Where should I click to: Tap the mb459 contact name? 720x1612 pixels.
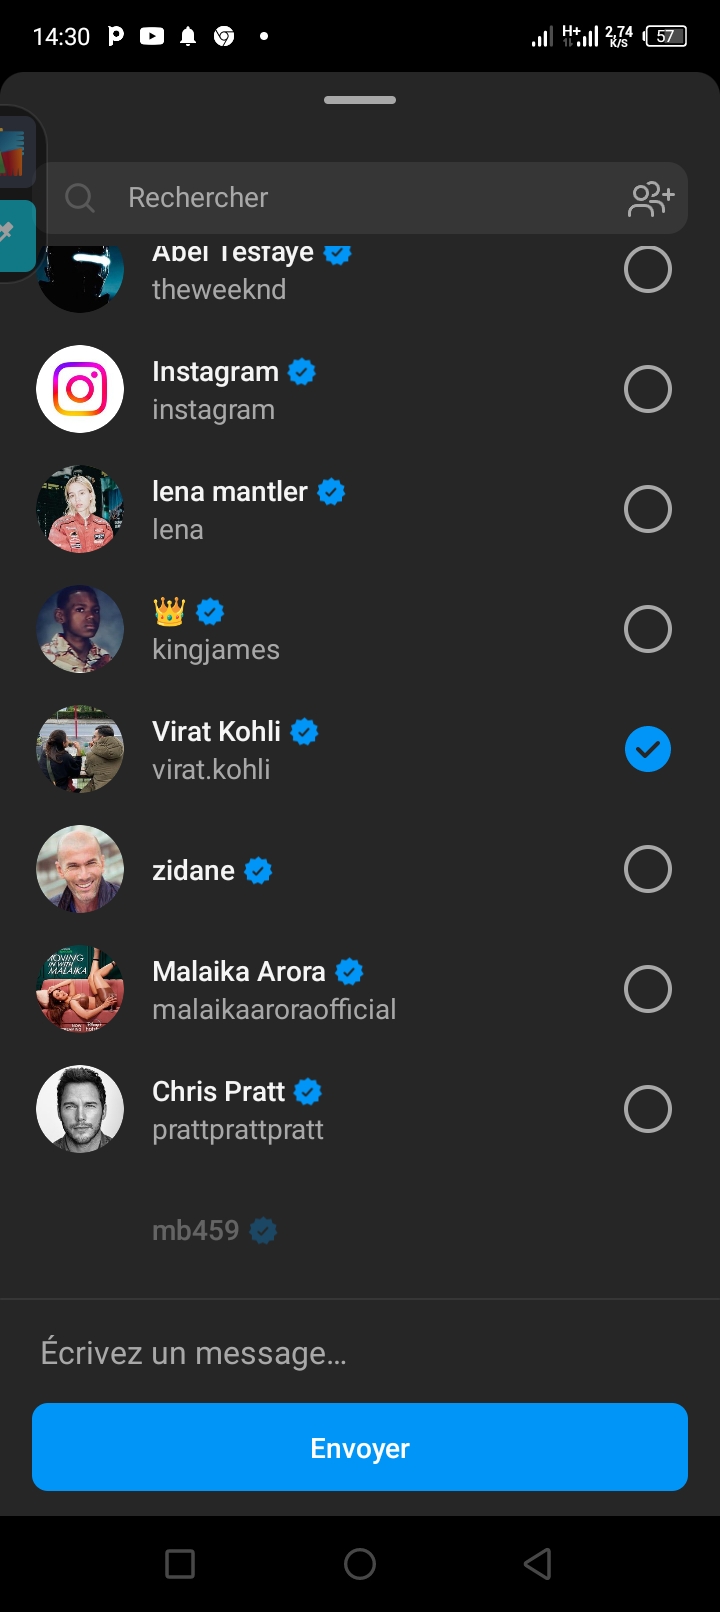(196, 1230)
